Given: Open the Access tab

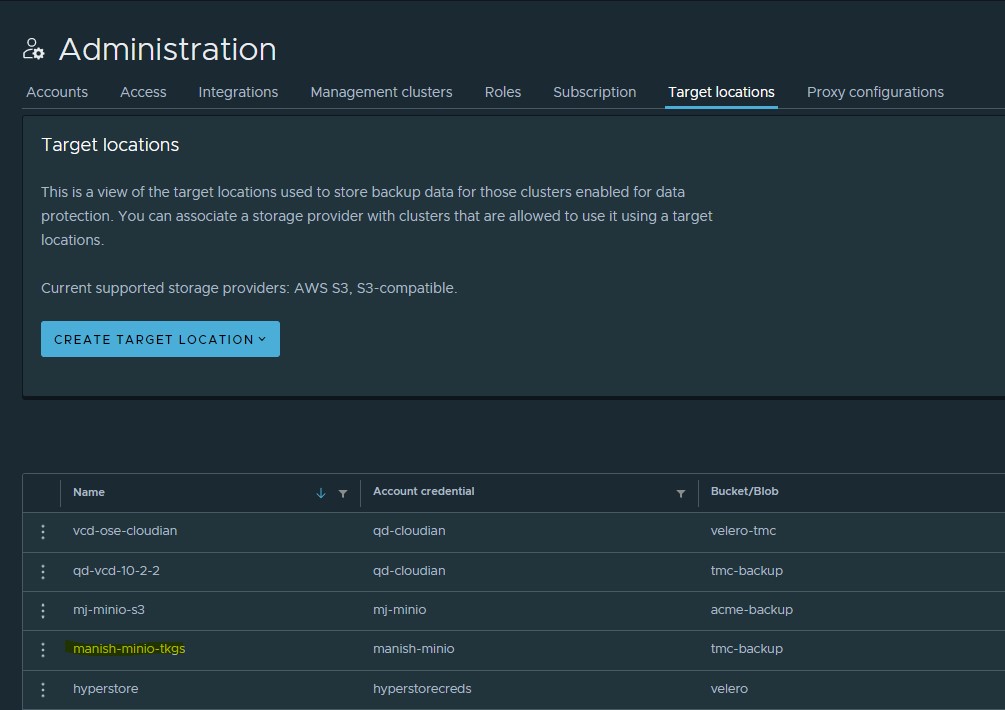Looking at the screenshot, I should pos(143,92).
